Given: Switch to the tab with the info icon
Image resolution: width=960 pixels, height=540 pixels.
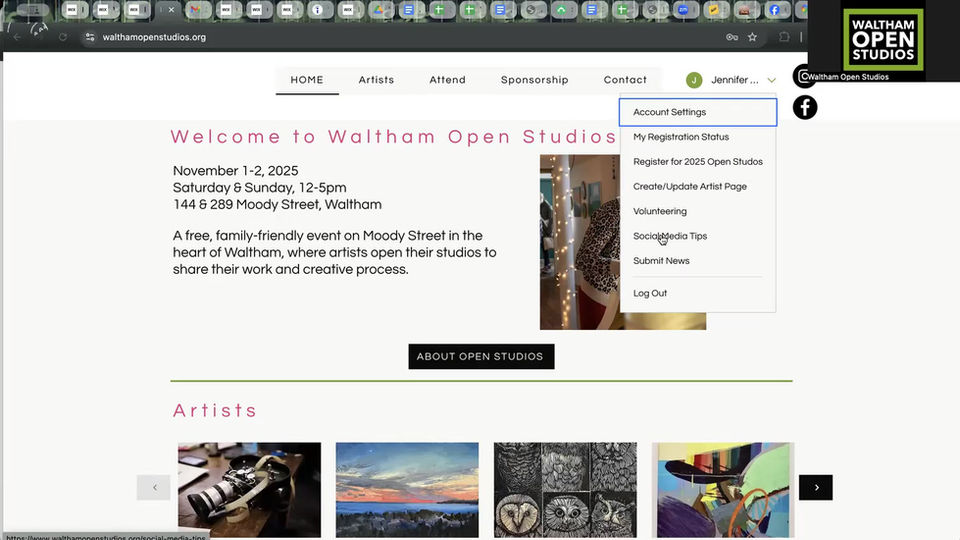Looking at the screenshot, I should point(318,10).
